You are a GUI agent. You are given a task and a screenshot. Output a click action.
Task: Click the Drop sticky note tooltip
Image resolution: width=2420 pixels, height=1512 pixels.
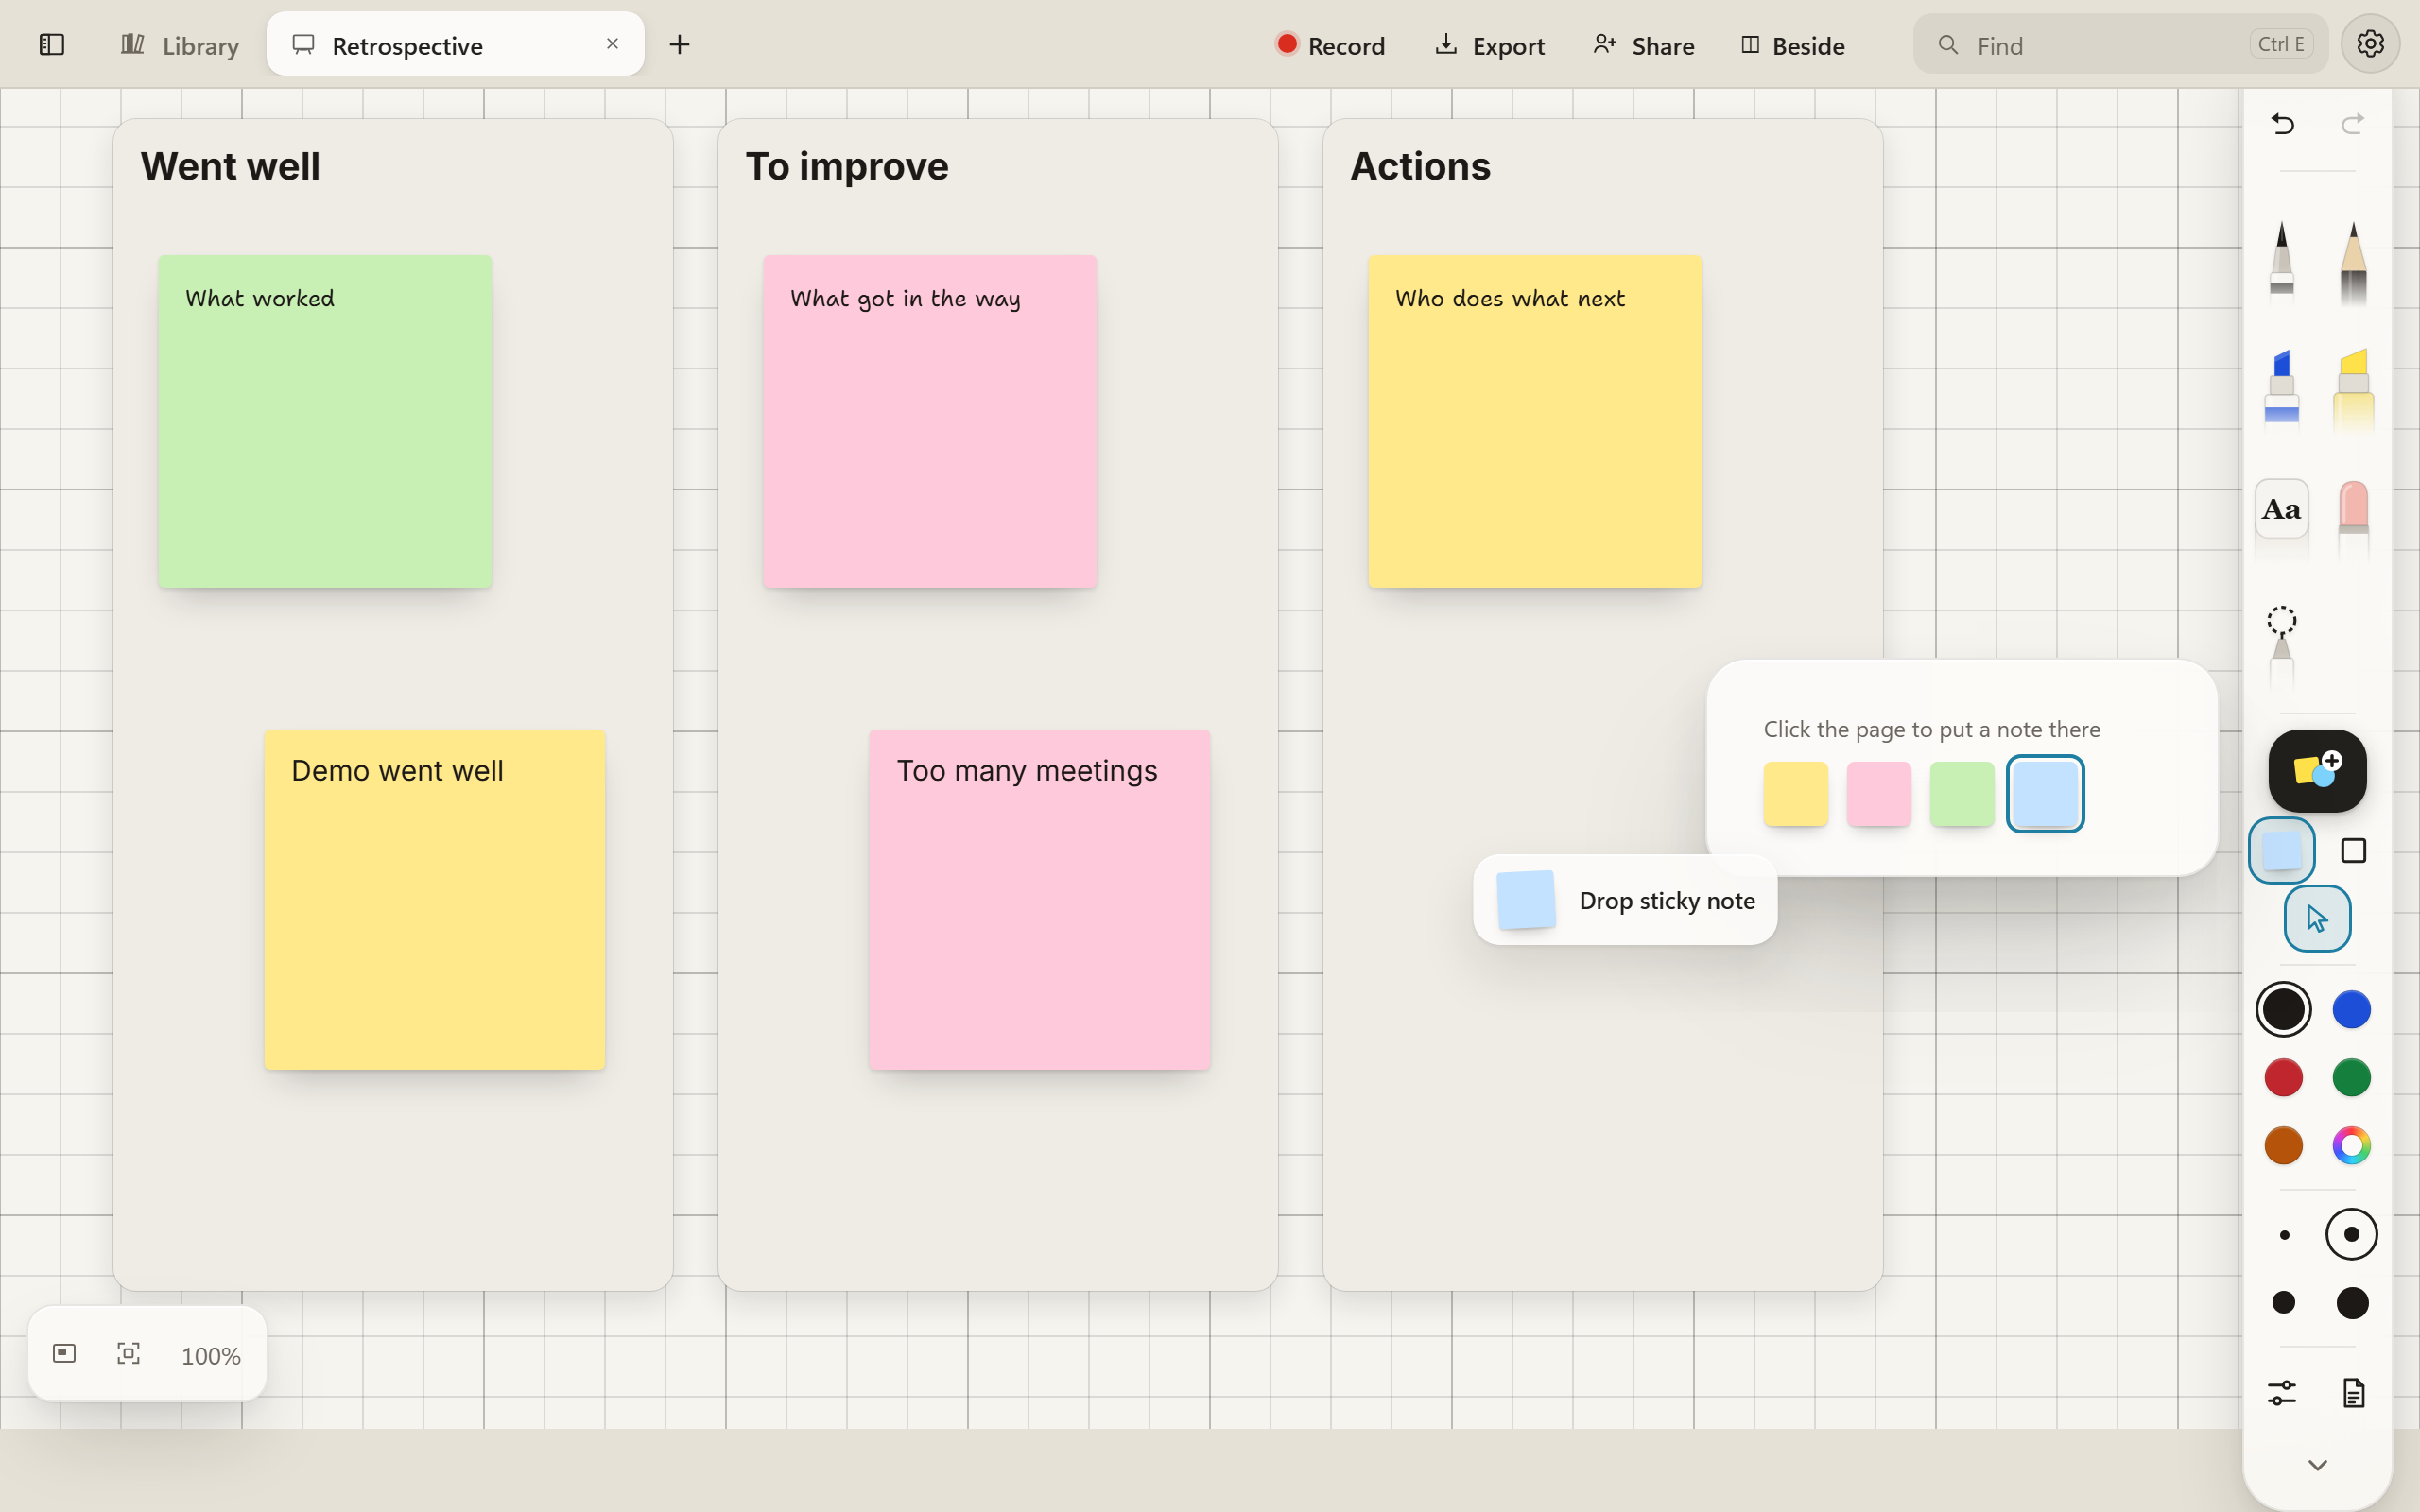pos(1625,900)
